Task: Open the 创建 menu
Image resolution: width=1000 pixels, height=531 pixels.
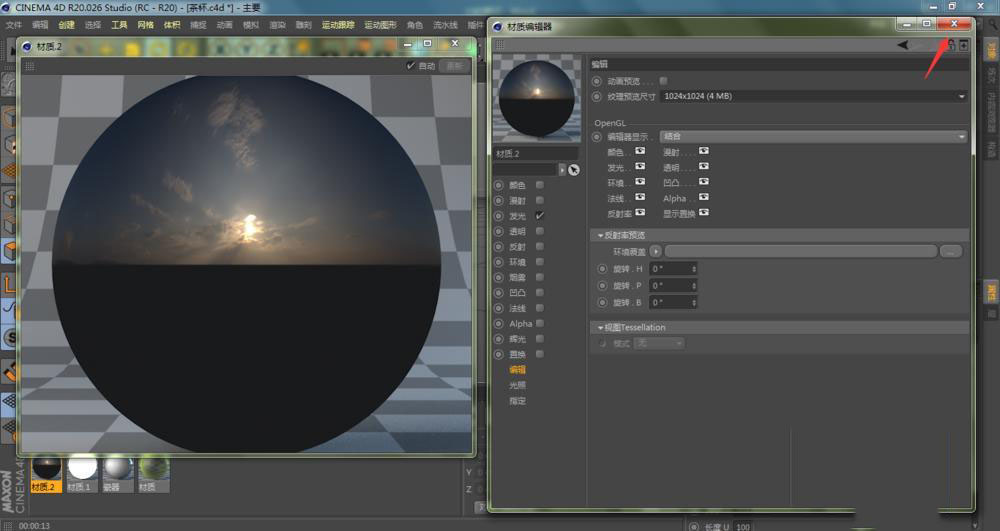Action: coord(66,25)
